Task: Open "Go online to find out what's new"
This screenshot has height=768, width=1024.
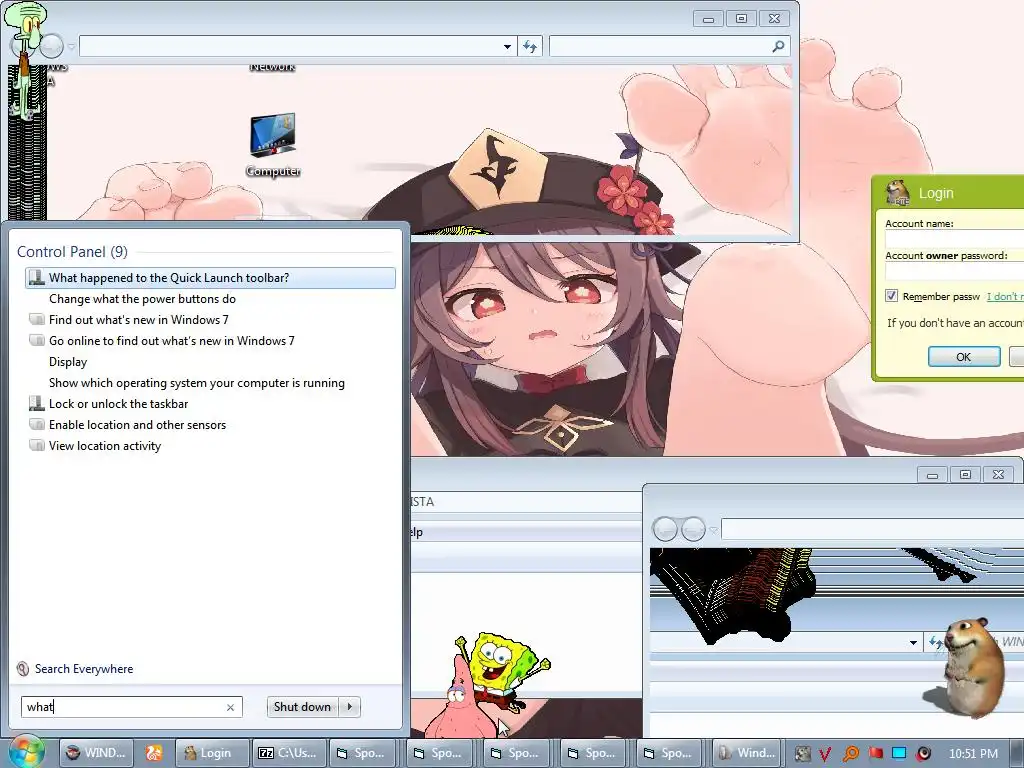Action: [x=172, y=340]
